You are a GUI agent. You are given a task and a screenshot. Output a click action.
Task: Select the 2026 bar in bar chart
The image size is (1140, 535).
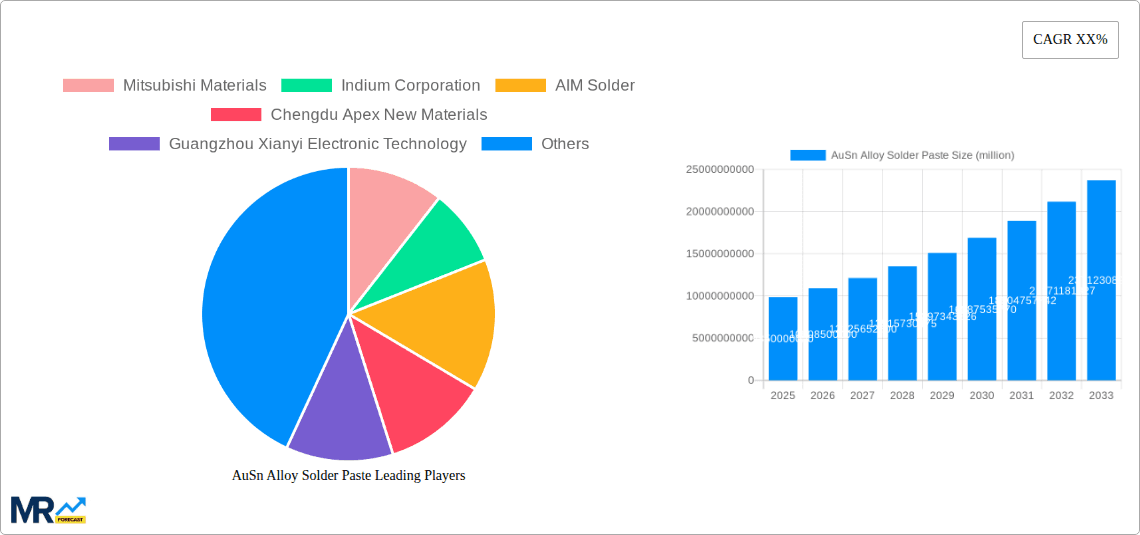coord(823,334)
